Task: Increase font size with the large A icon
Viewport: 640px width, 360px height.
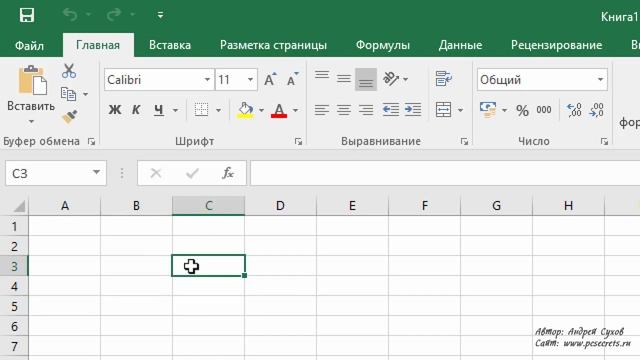Action: 270,80
